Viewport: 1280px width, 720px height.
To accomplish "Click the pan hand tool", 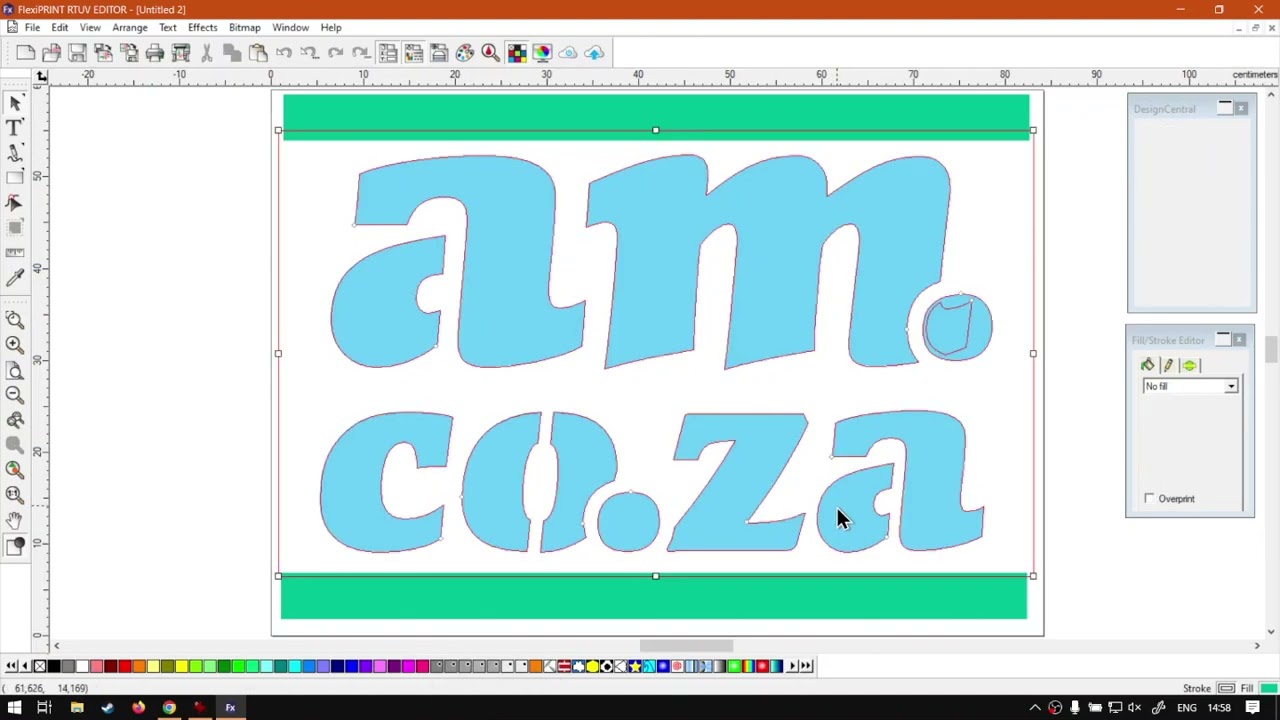I will click(x=15, y=520).
